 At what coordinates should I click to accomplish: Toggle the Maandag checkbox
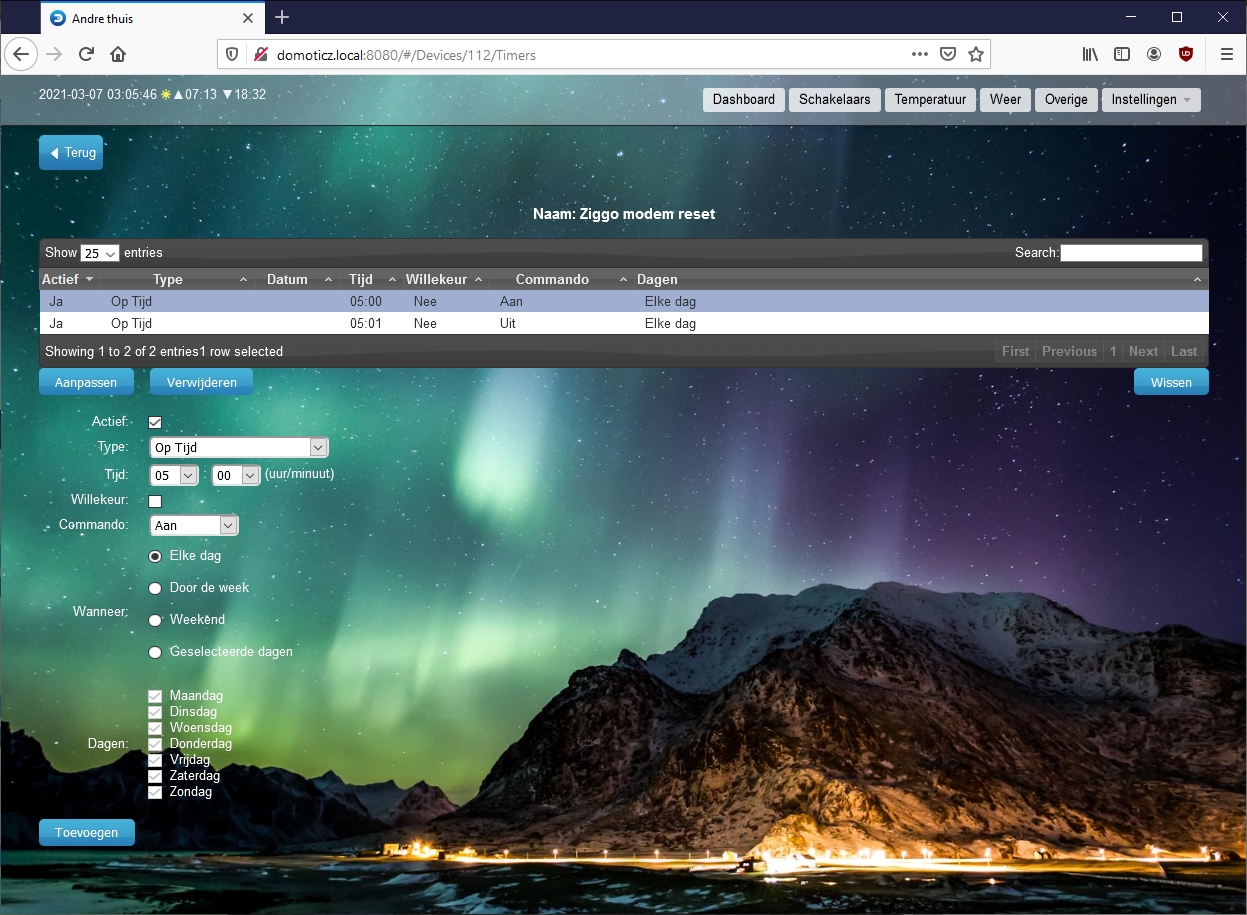pyautogui.click(x=155, y=696)
